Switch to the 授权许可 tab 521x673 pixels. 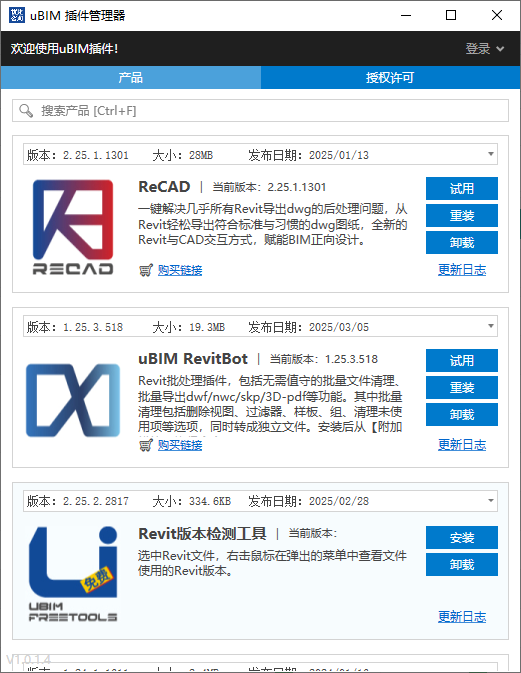pos(390,78)
